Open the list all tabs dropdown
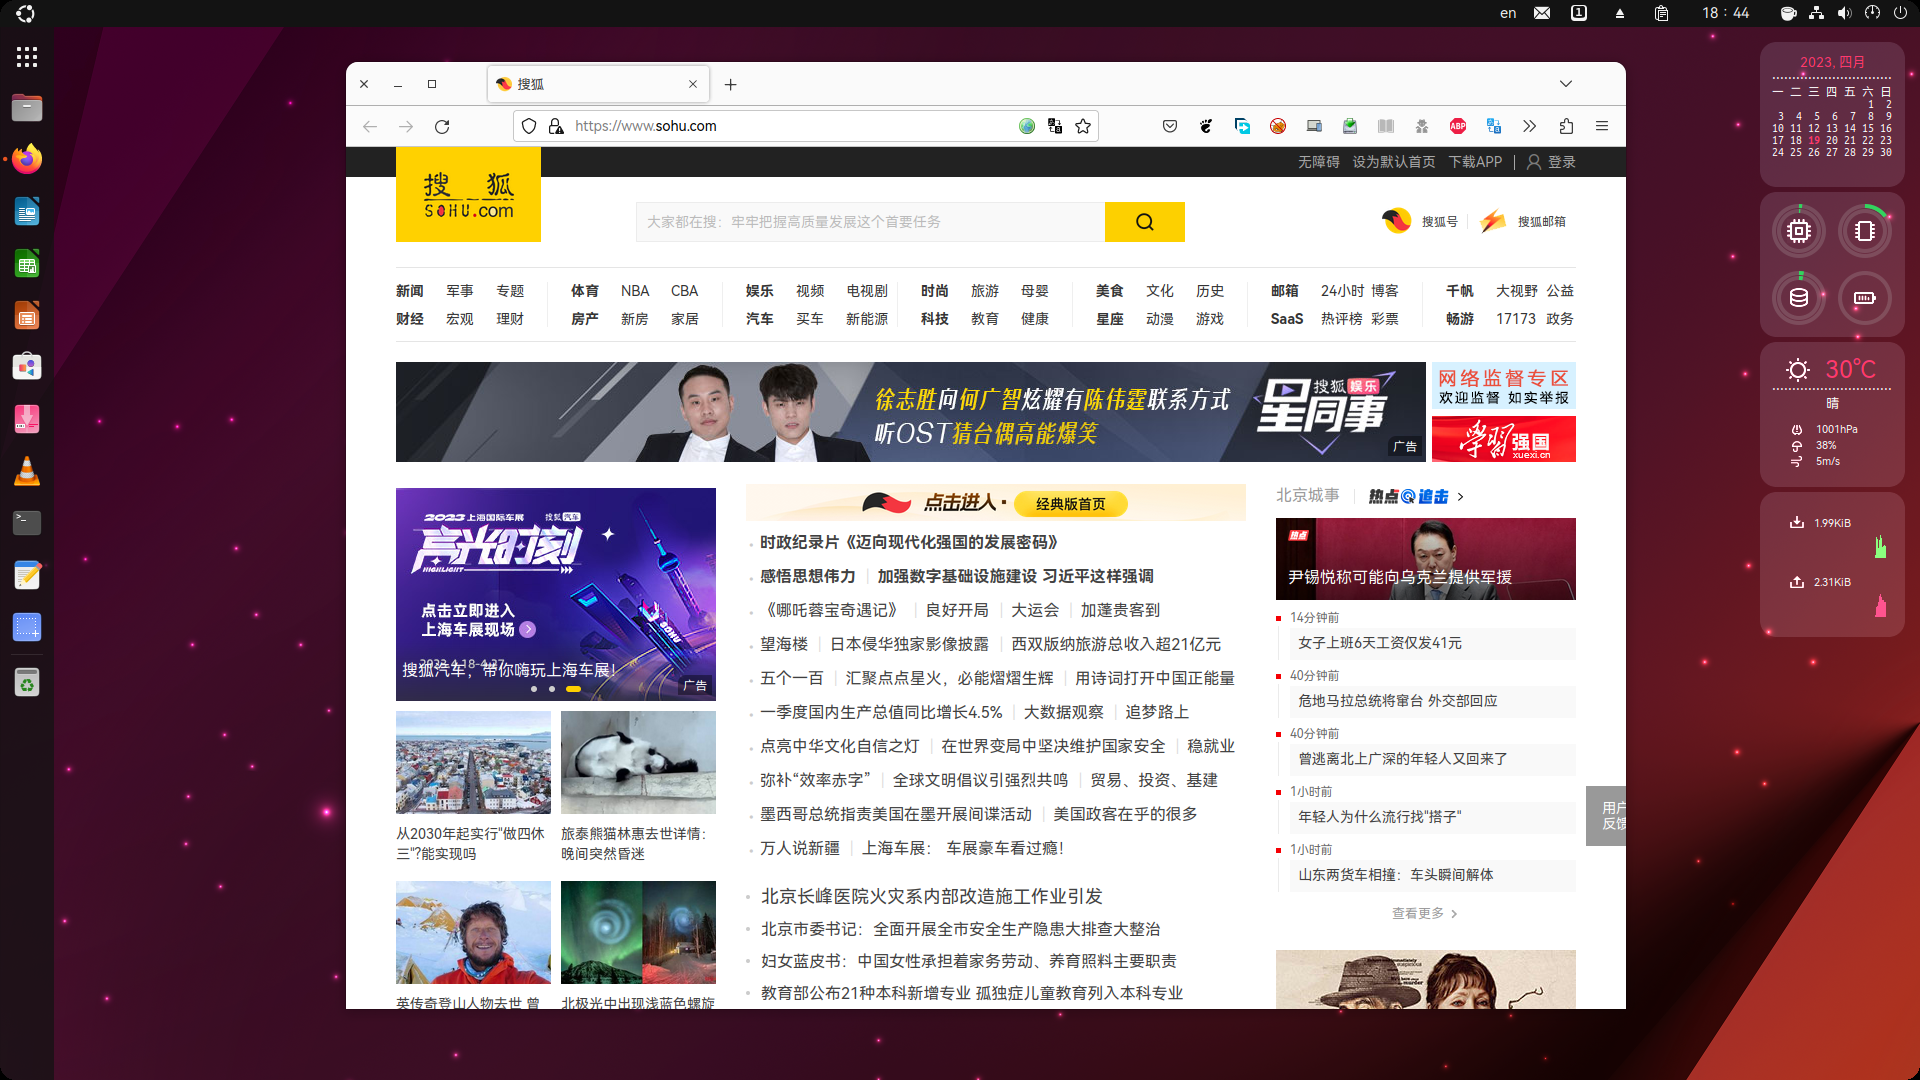This screenshot has height=1080, width=1920. coord(1566,84)
